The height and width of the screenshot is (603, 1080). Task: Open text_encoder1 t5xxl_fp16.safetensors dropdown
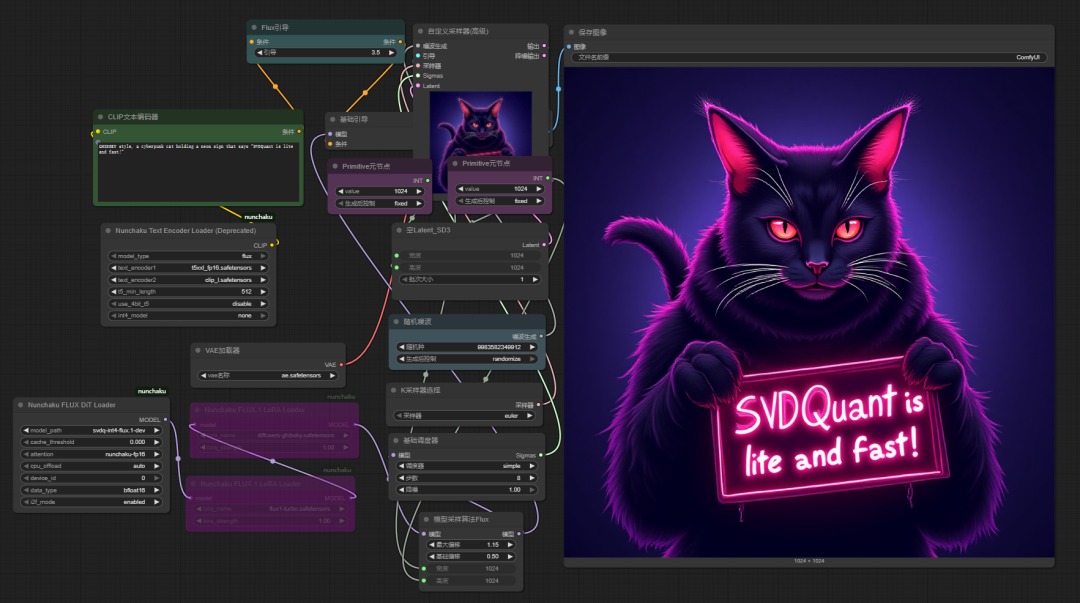click(x=188, y=268)
